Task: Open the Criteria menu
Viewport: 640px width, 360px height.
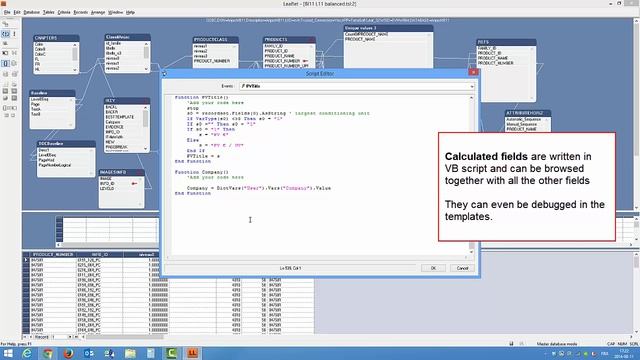Action: click(64, 12)
